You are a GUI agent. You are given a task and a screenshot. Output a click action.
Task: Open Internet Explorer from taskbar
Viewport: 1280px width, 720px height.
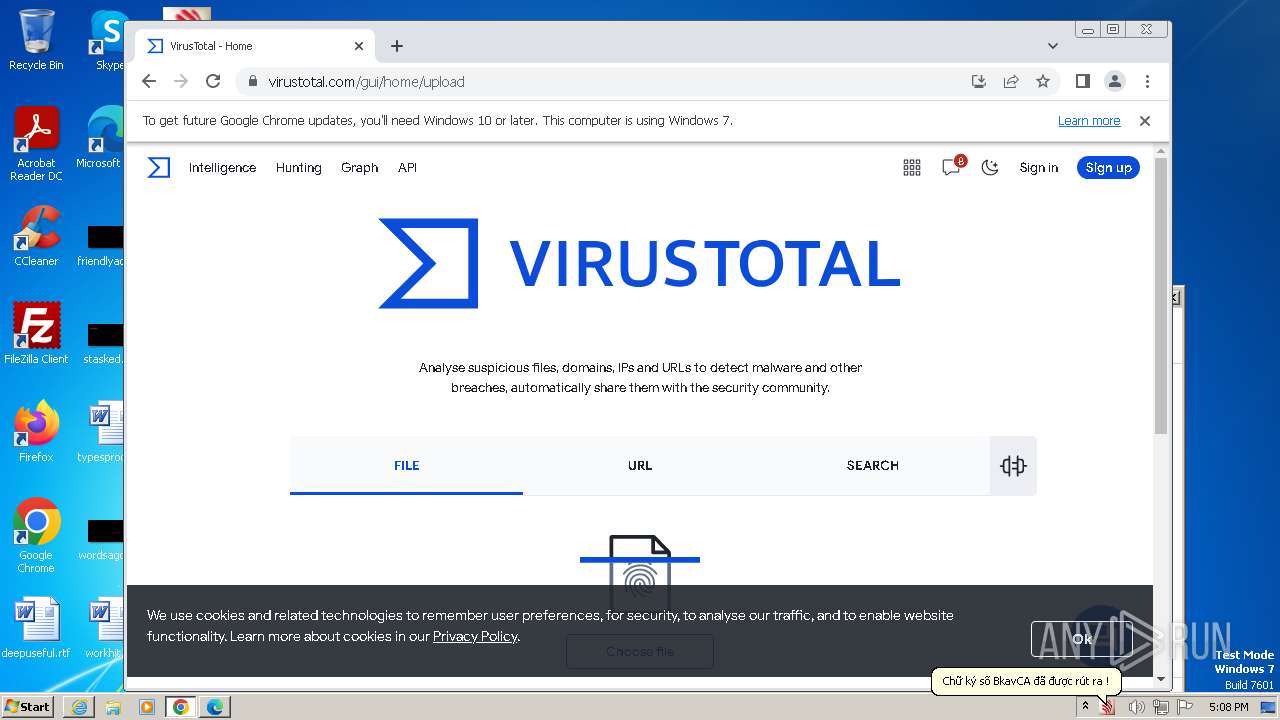(x=79, y=707)
